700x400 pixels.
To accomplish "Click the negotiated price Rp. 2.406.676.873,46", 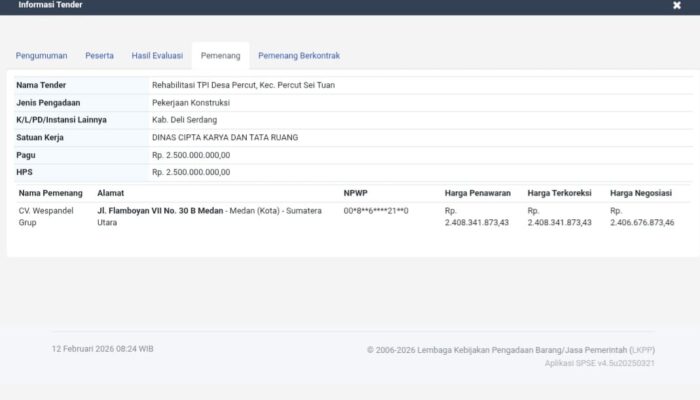I will click(x=641, y=217).
